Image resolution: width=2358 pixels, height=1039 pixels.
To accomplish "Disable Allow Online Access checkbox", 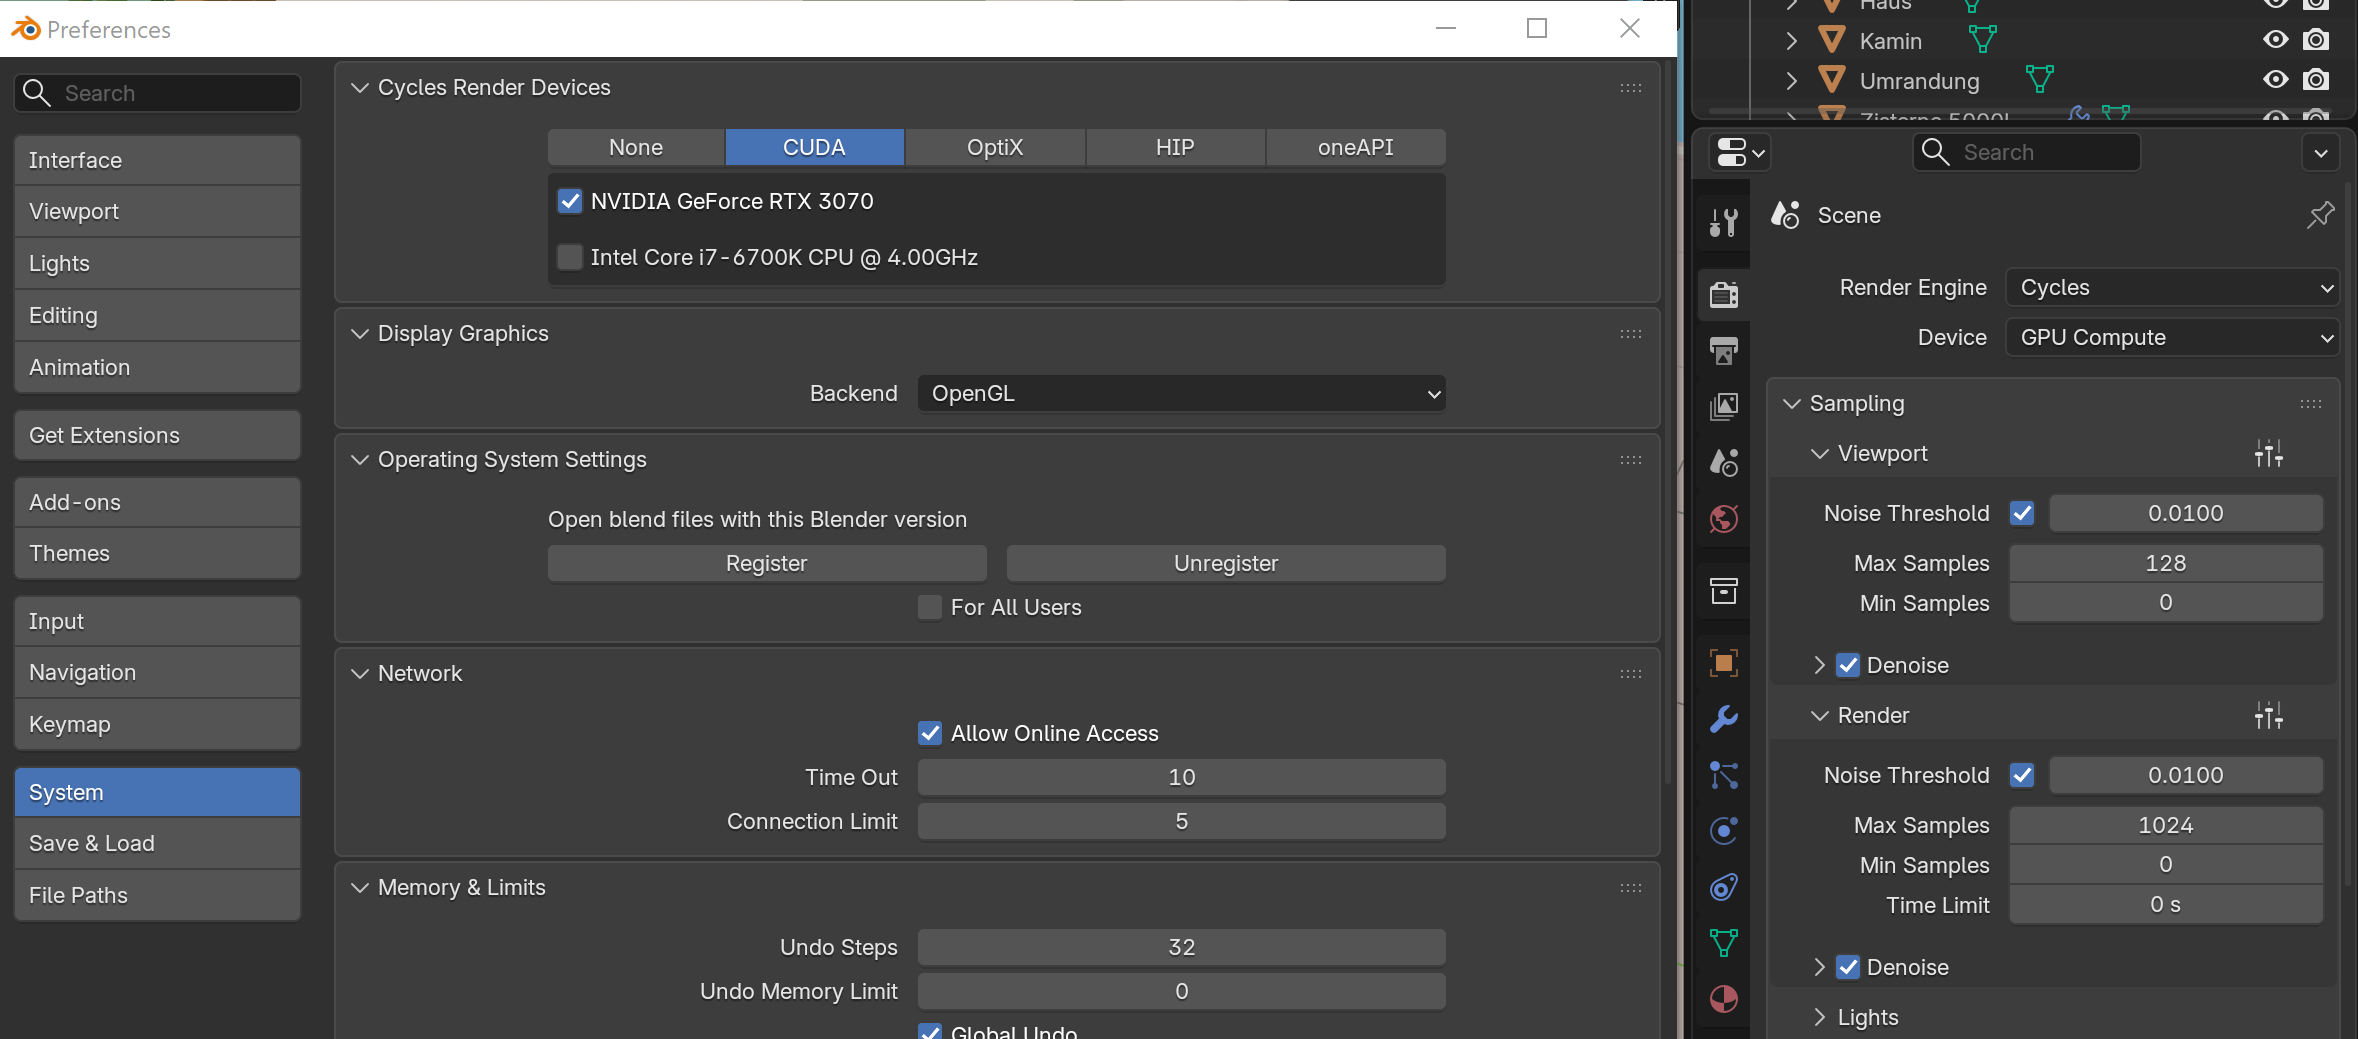I will coord(930,733).
